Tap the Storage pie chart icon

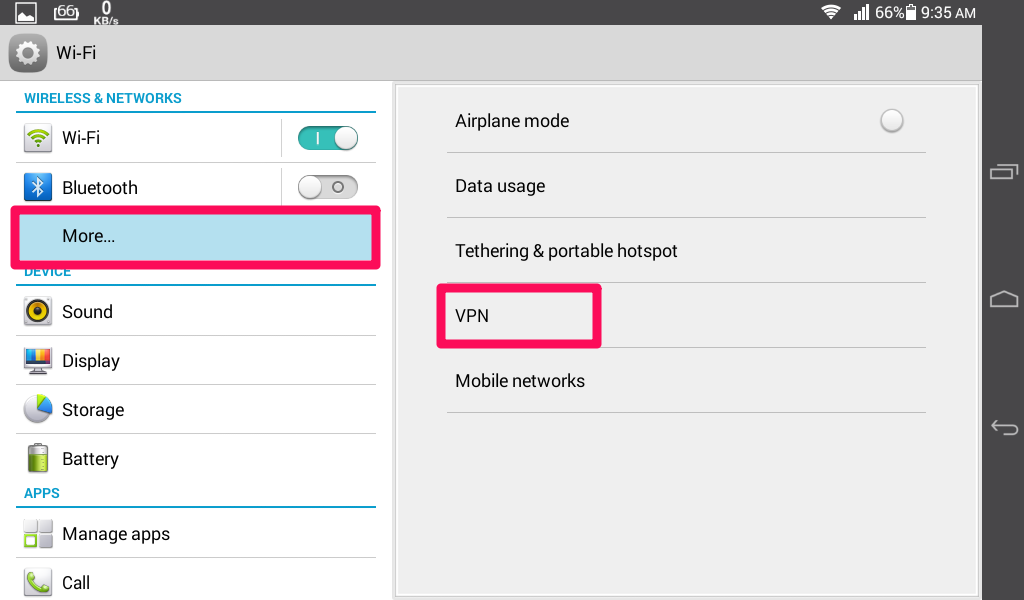tap(38, 409)
